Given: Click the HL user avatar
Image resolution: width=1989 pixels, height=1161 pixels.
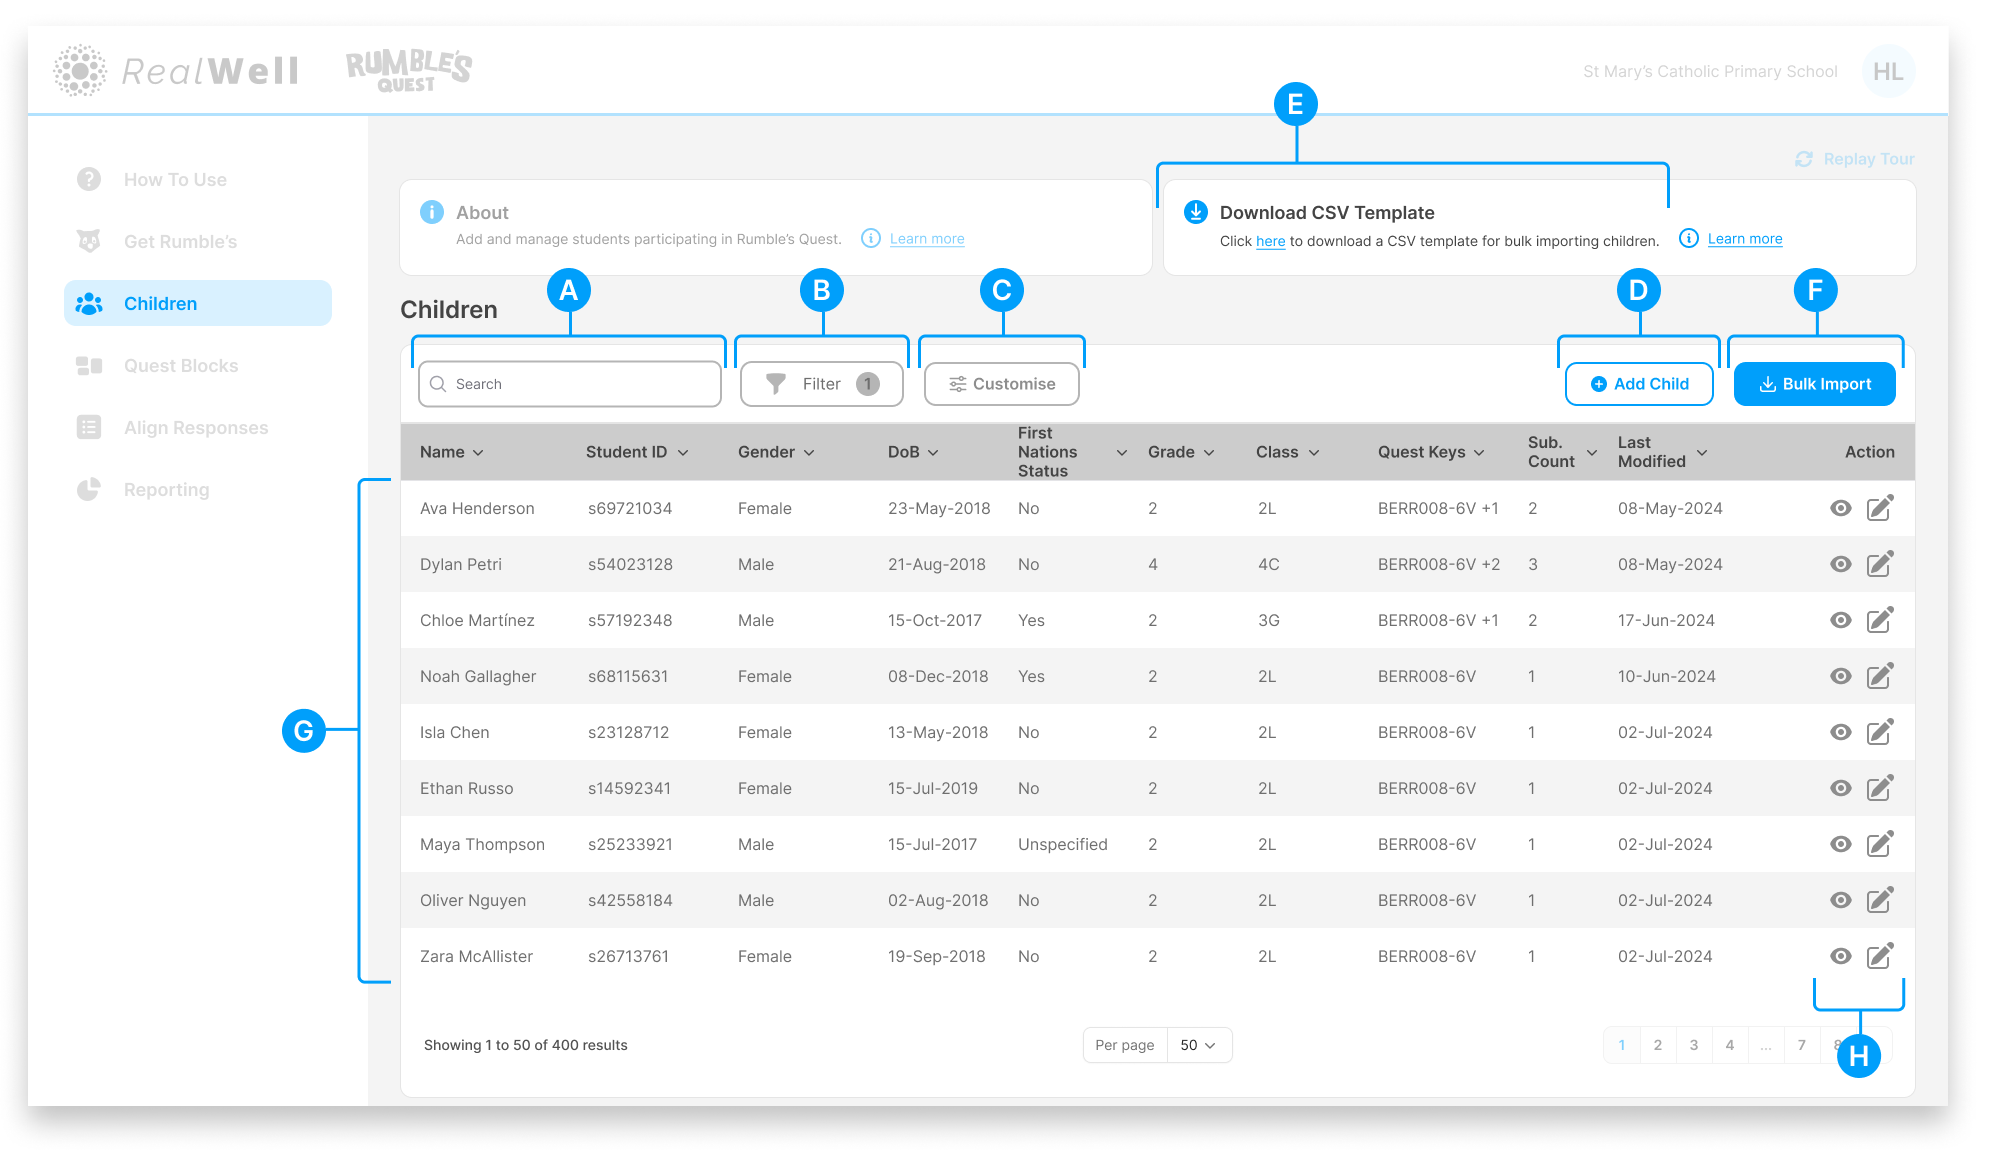Looking at the screenshot, I should 1887,71.
